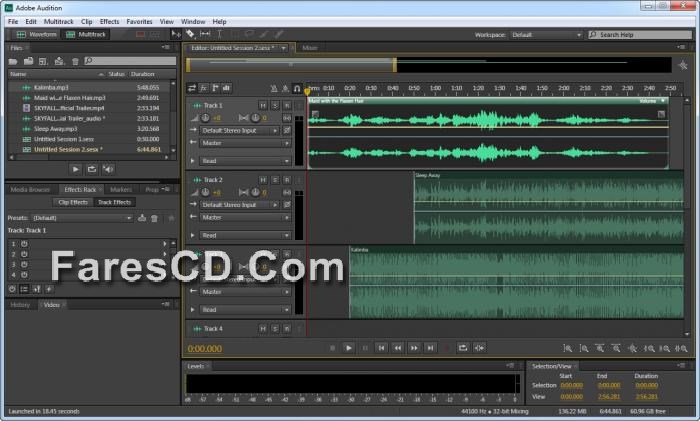The width and height of the screenshot is (700, 421).
Task: Click Insert into Multitrack icon in Files panel
Action: 59,61
